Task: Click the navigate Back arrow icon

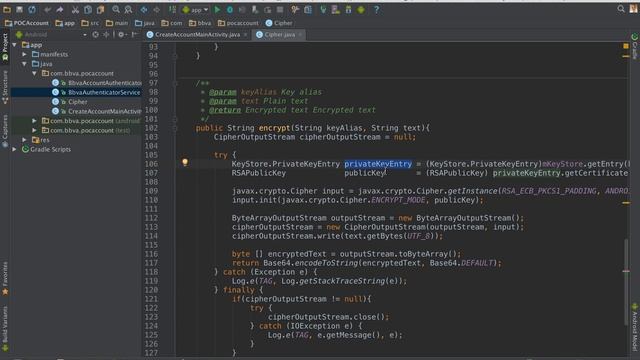Action: [x=144, y=9]
